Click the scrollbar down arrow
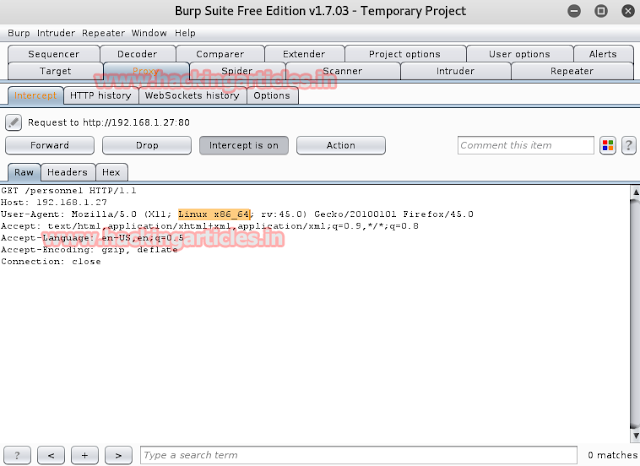 coord(636,436)
